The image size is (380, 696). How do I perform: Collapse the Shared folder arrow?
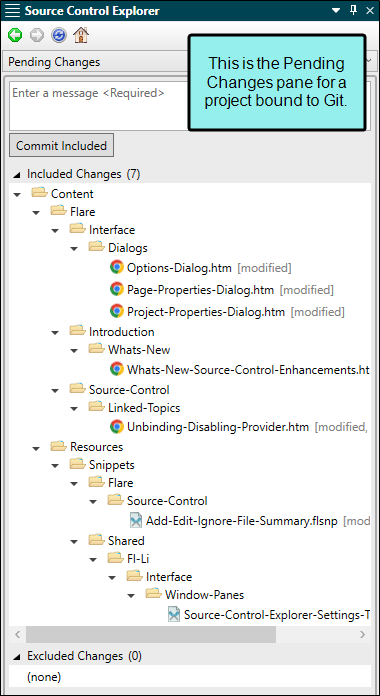point(74,542)
